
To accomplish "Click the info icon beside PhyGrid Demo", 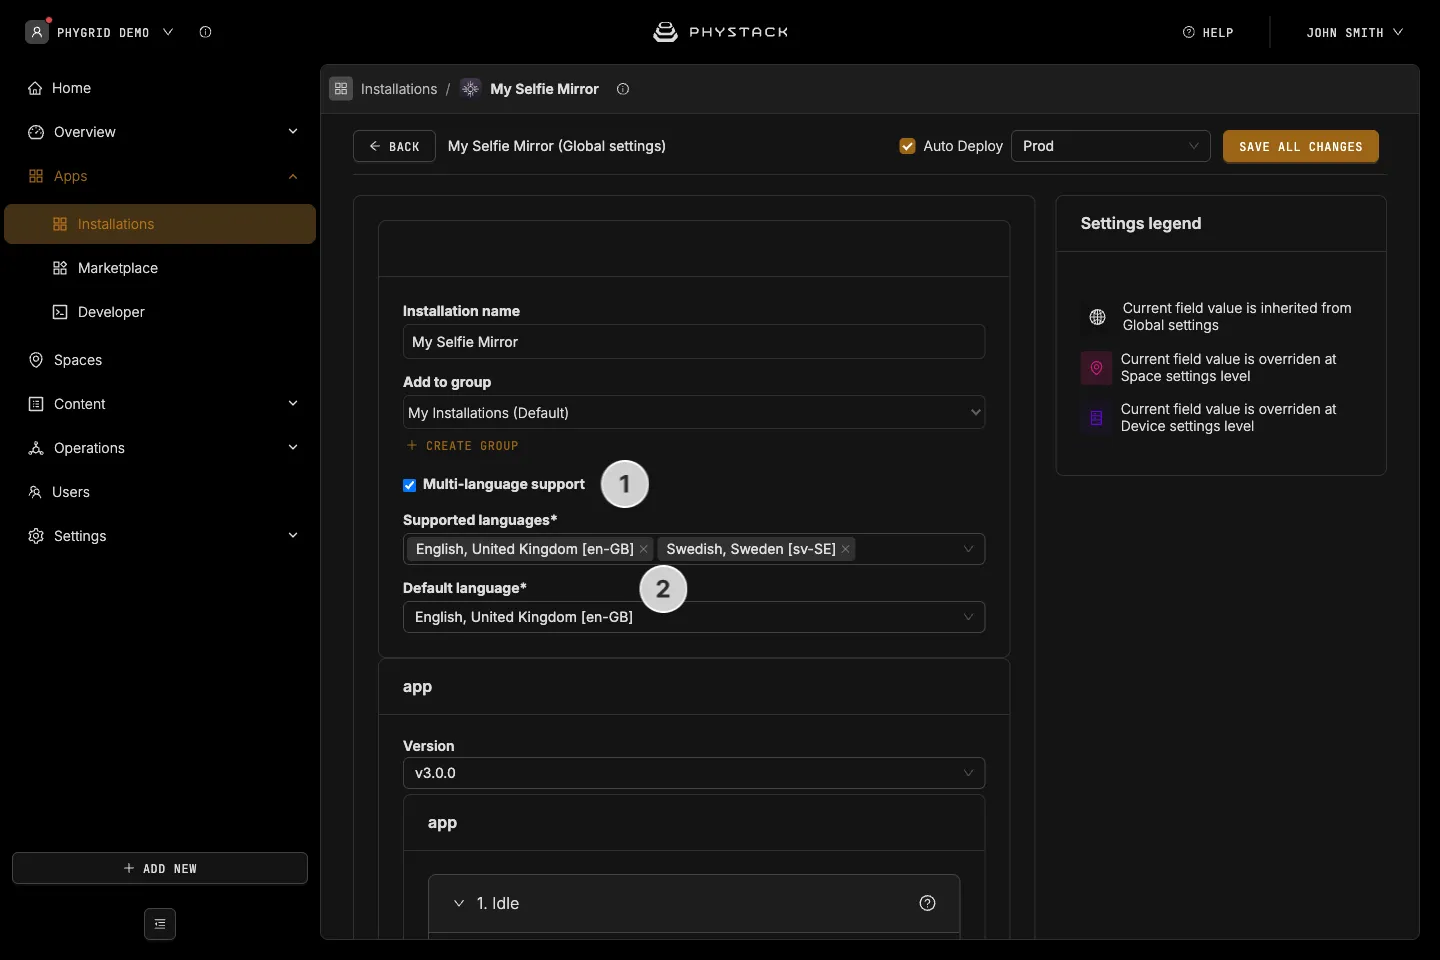I will coord(205,32).
